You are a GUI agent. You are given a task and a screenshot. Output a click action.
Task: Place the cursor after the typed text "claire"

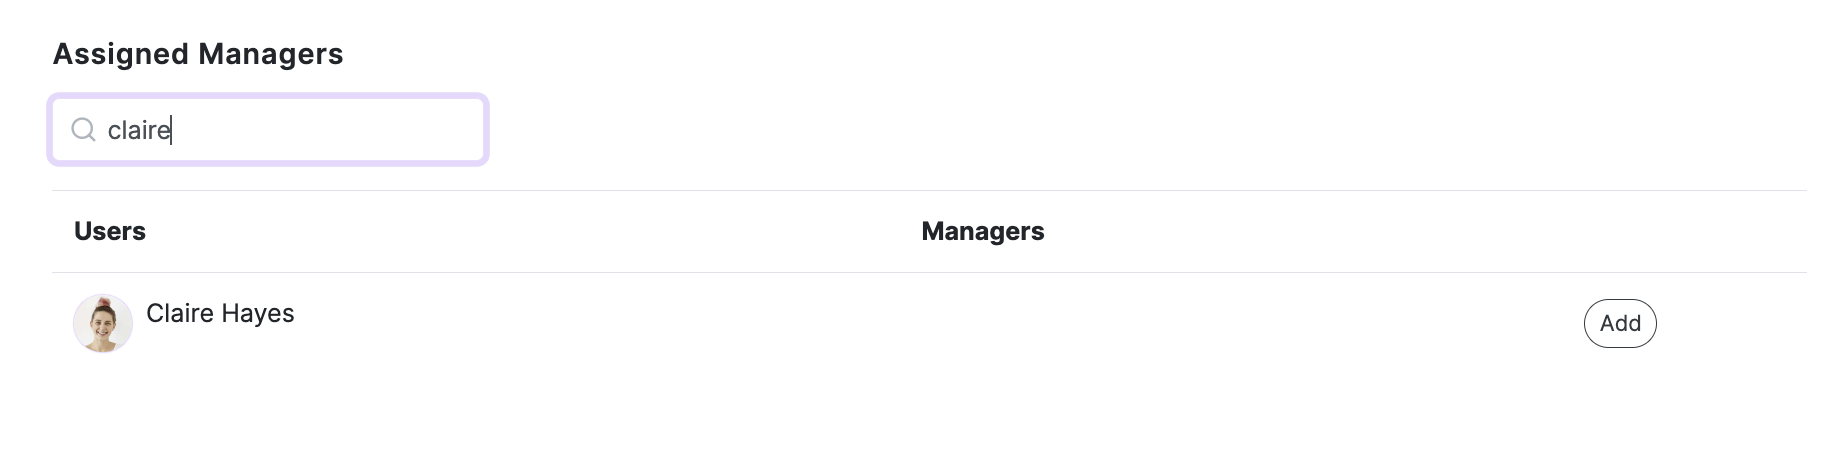pyautogui.click(x=172, y=130)
